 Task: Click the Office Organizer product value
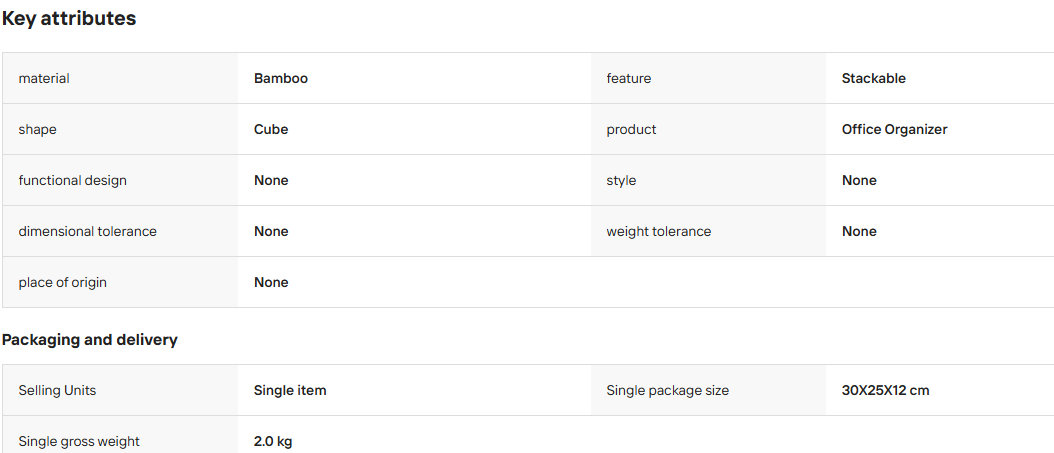pyautogui.click(x=895, y=130)
